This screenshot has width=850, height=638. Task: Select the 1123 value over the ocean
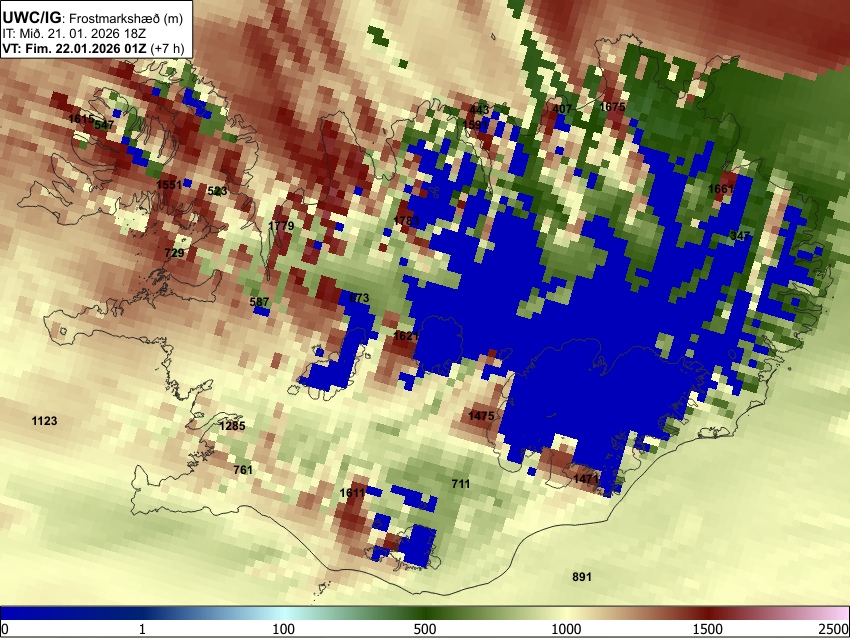pos(44,421)
